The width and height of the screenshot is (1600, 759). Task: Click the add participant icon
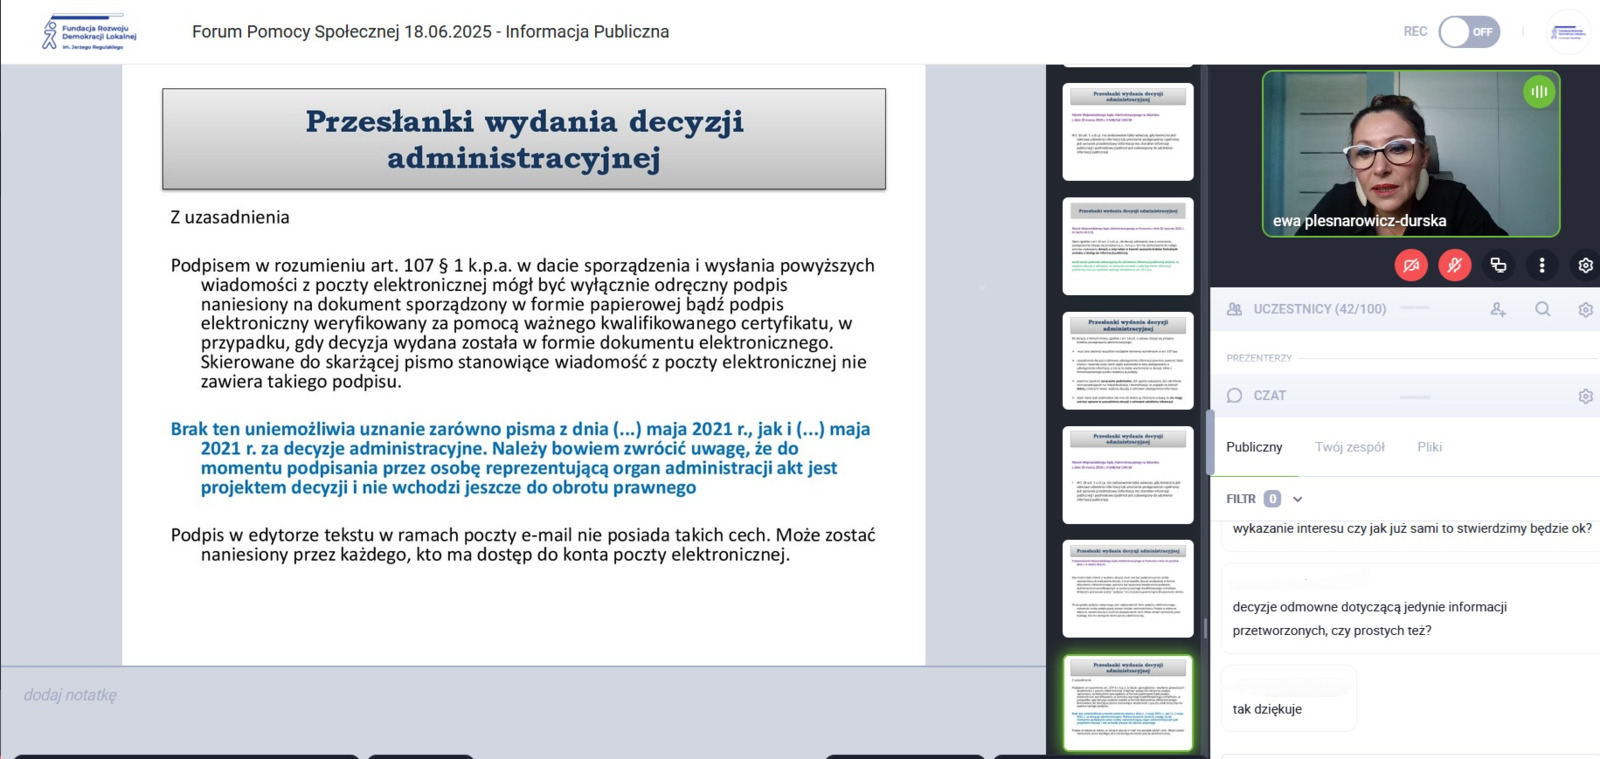tap(1498, 310)
